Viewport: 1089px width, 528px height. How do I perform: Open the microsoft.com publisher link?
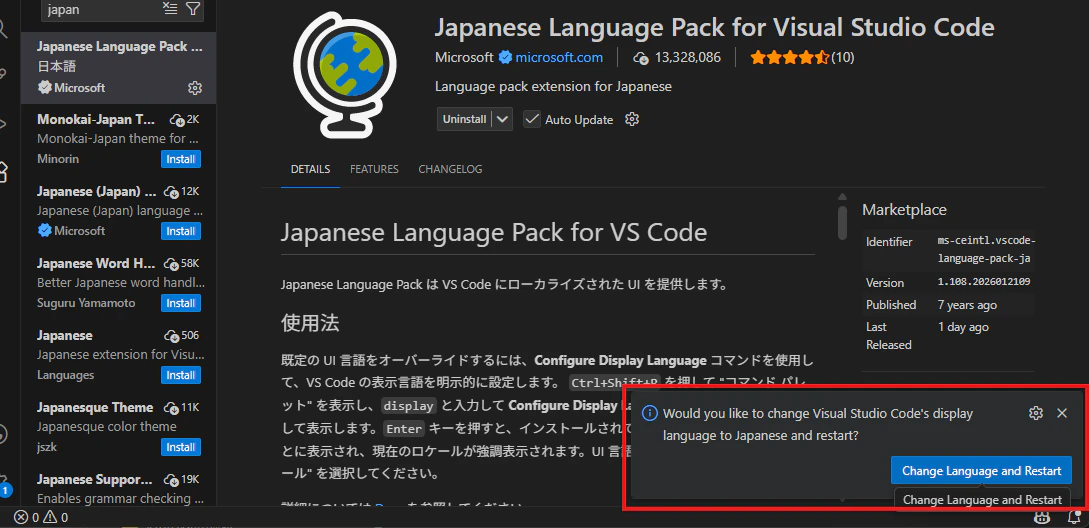(x=559, y=58)
